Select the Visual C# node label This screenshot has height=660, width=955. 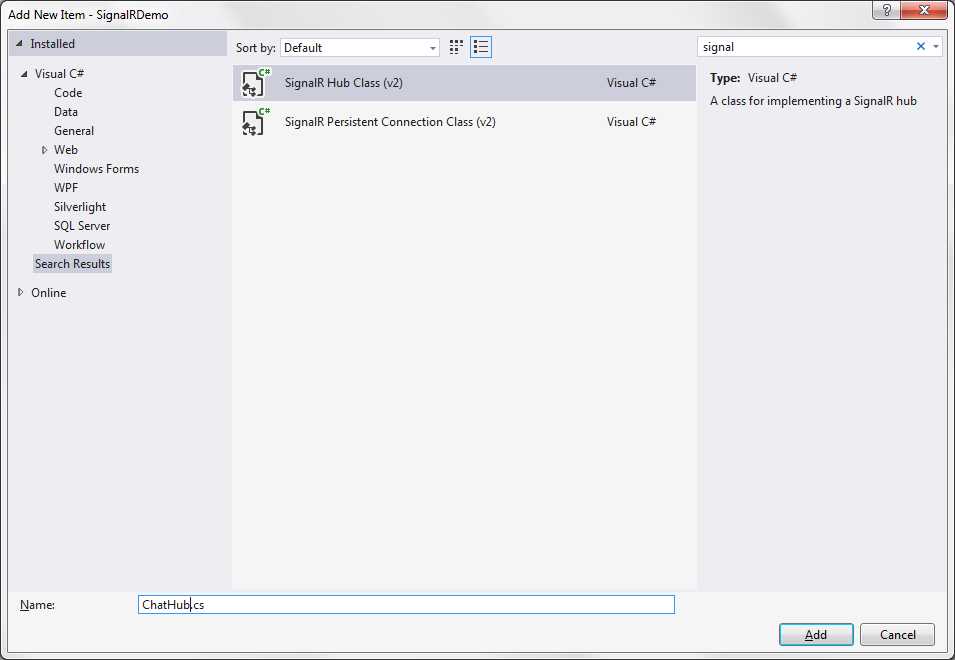(x=59, y=74)
